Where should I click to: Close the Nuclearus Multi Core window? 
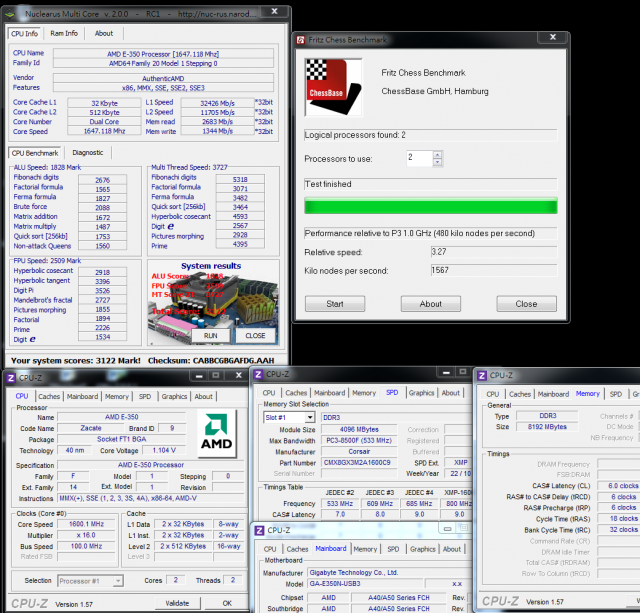click(x=275, y=11)
